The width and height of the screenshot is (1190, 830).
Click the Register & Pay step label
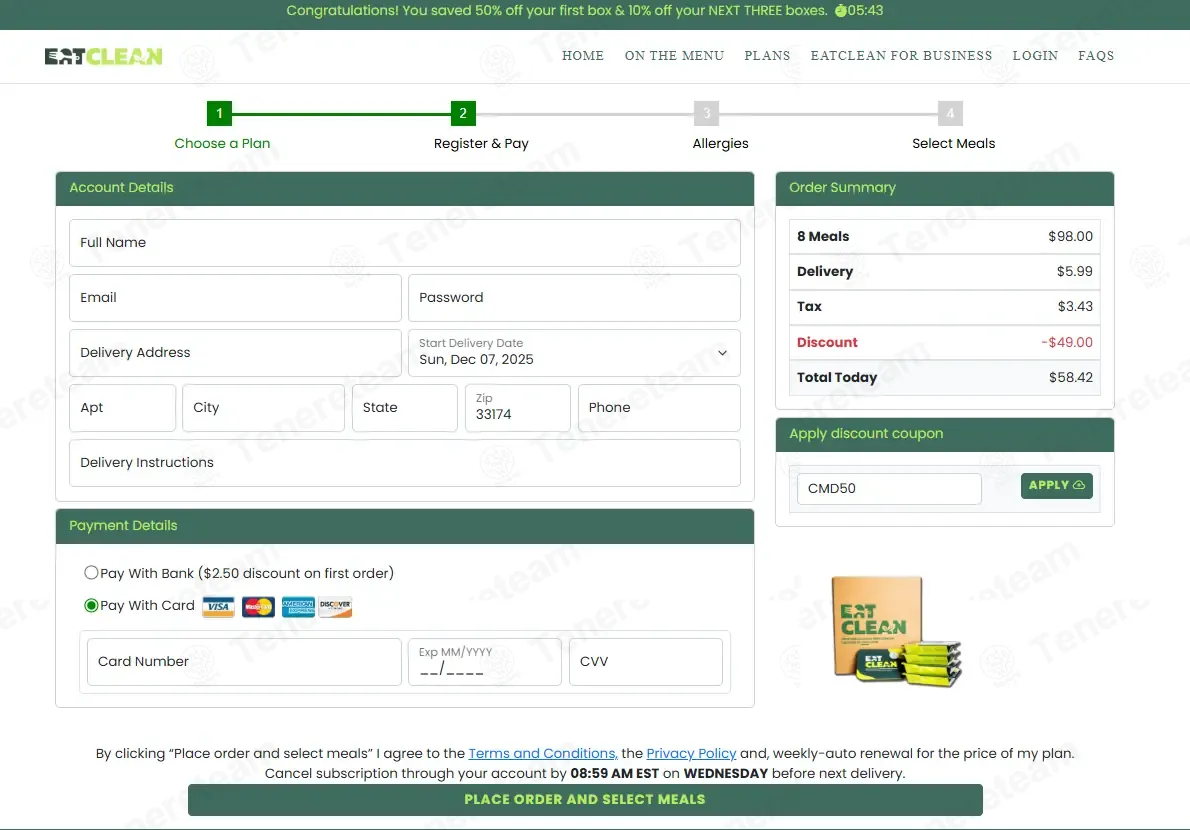tap(481, 143)
